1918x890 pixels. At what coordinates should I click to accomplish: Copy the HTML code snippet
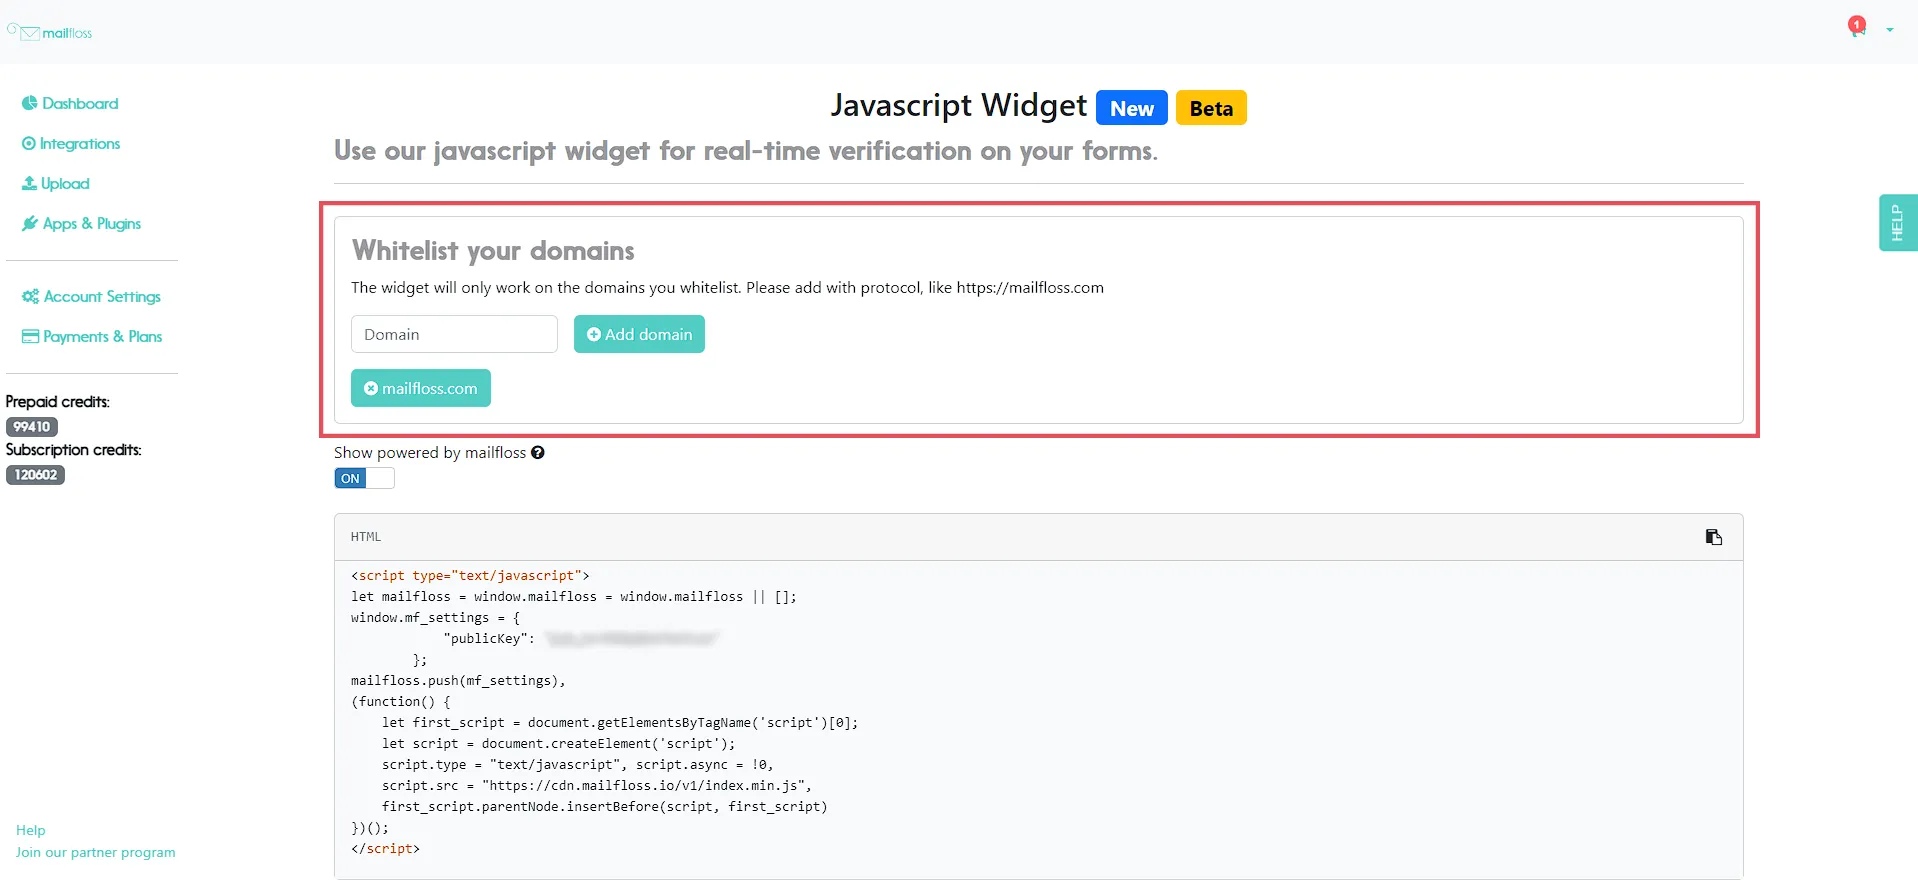tap(1714, 537)
